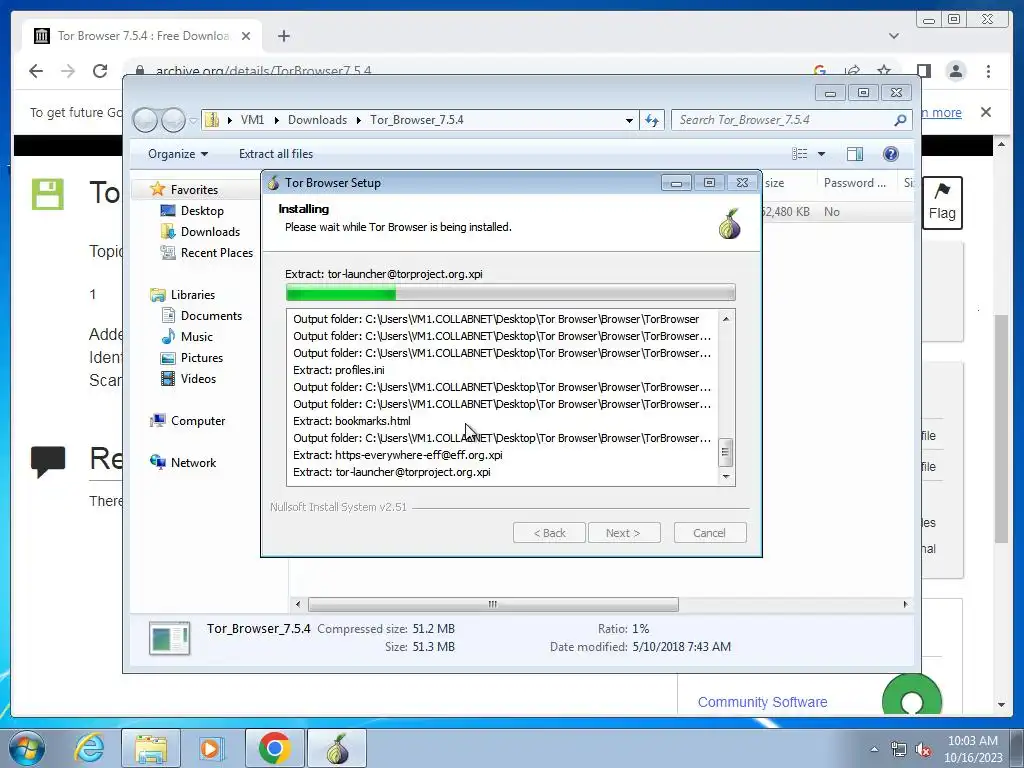Bookmark this page with the star icon
1024x768 pixels.
884,71
